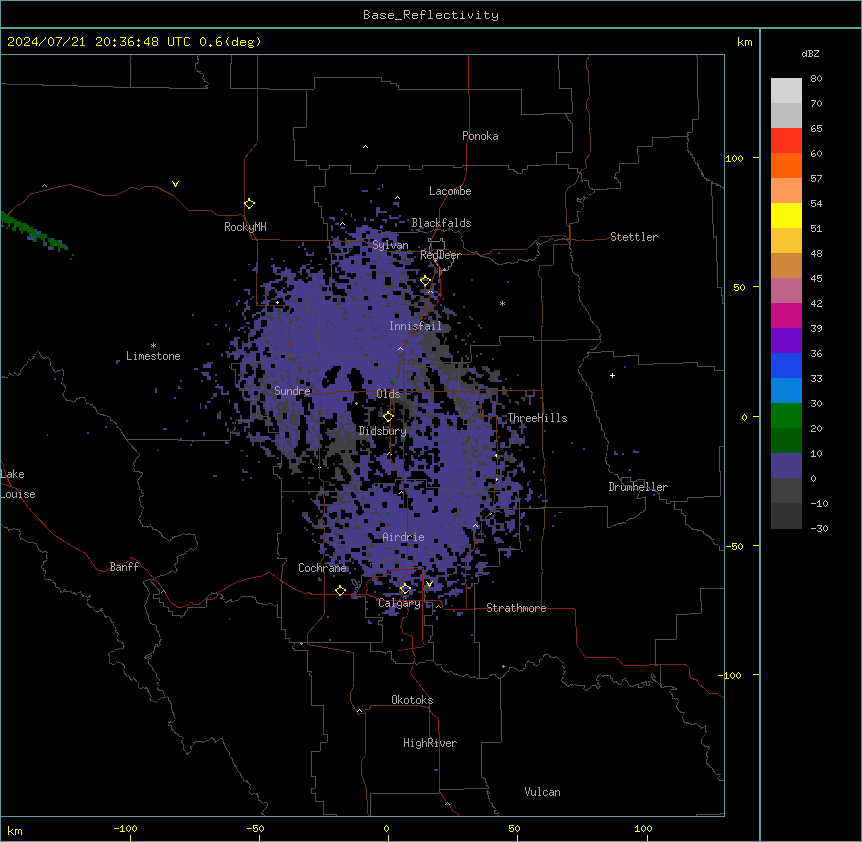Click the 30 dBZ green legend swatch
The height and width of the screenshot is (842, 862).
786,416
